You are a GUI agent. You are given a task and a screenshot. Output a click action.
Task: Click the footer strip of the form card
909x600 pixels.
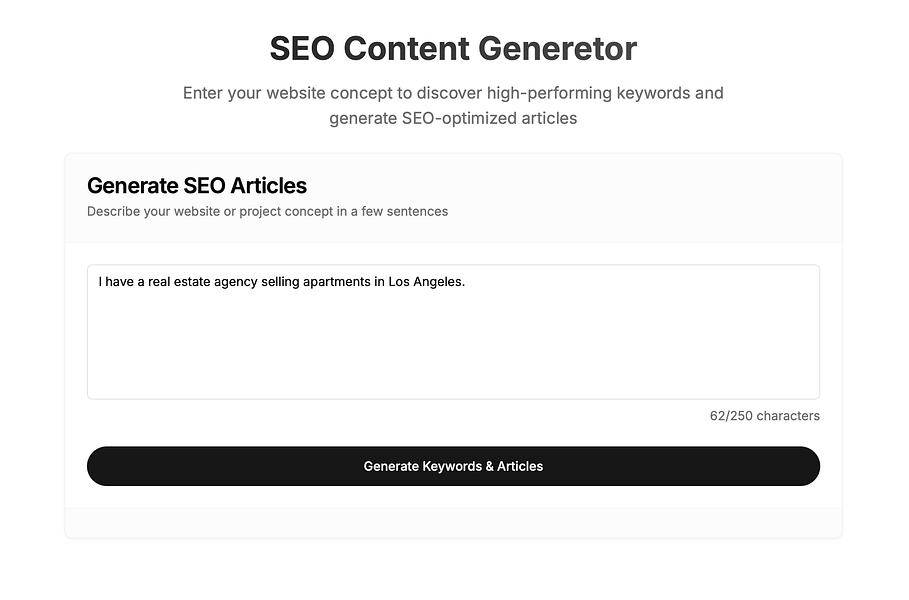(x=453, y=520)
